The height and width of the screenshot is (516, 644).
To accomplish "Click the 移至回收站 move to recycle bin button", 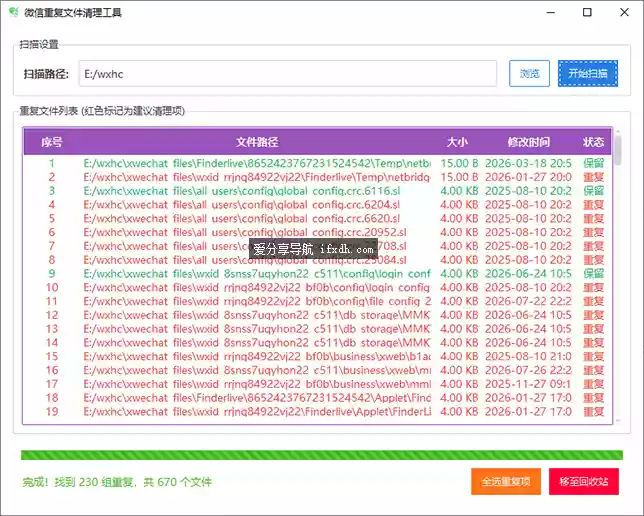I will tap(584, 481).
